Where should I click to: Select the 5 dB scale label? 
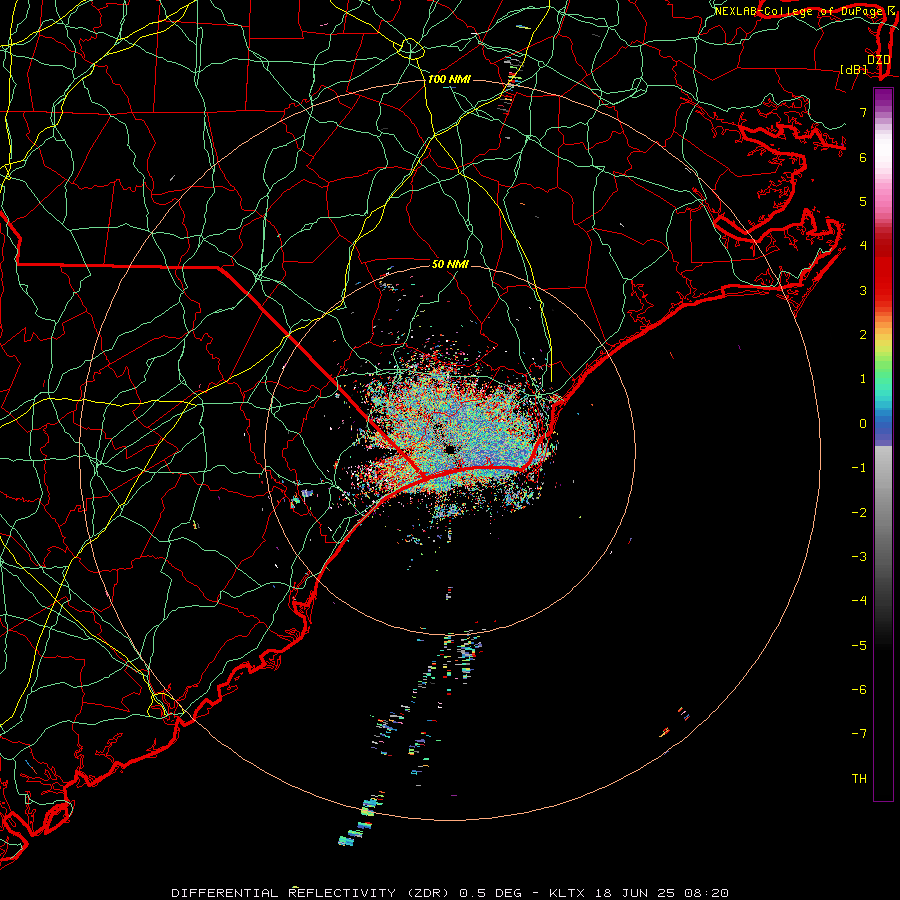[x=863, y=201]
